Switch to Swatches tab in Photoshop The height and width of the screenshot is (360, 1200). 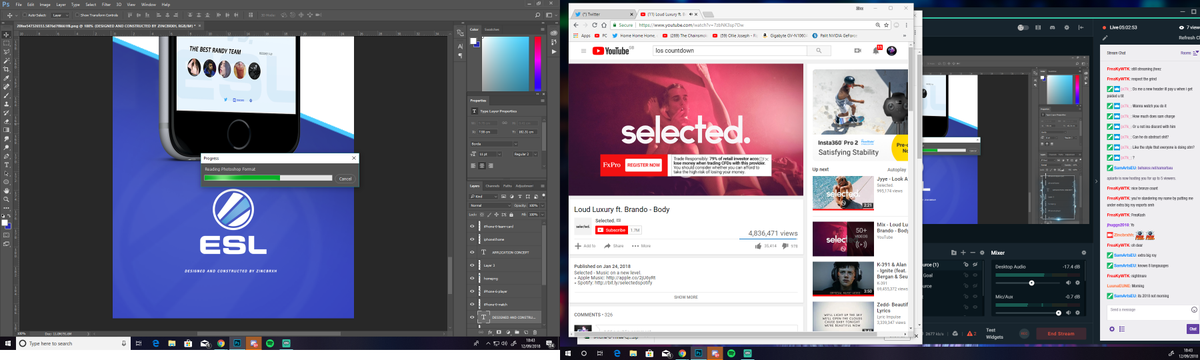493,29
